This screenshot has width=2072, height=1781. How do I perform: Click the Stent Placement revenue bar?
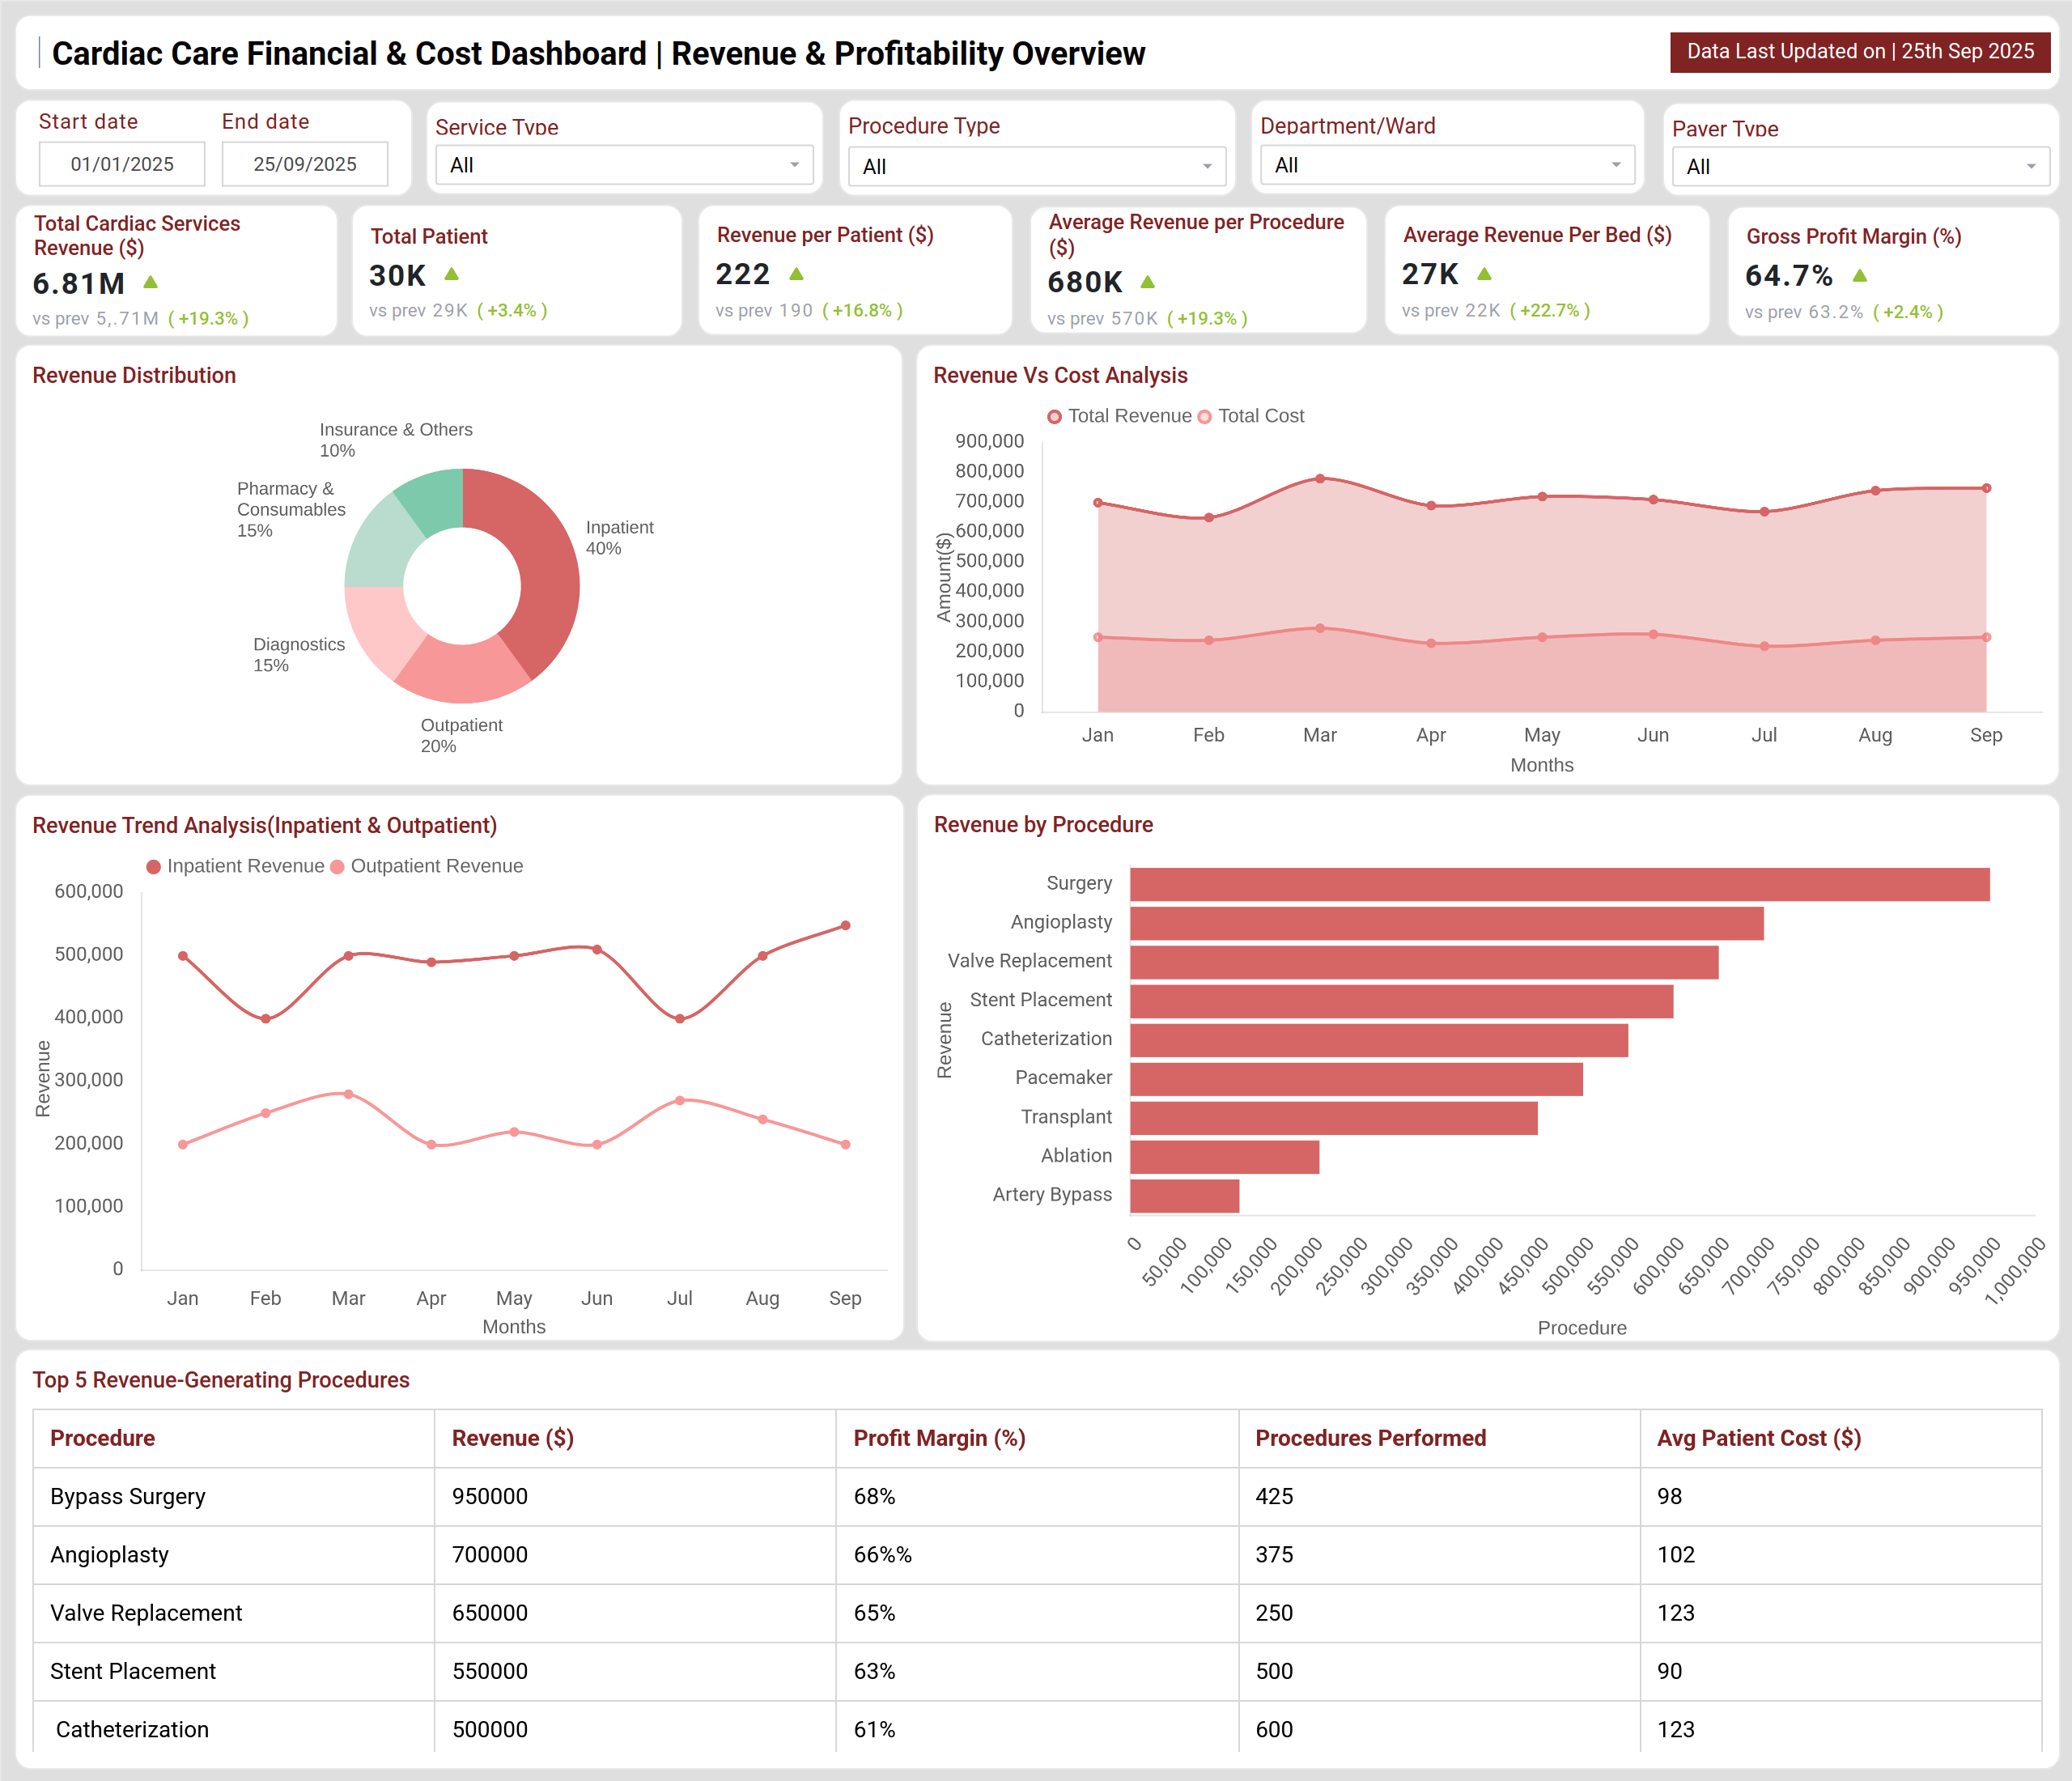1402,1001
